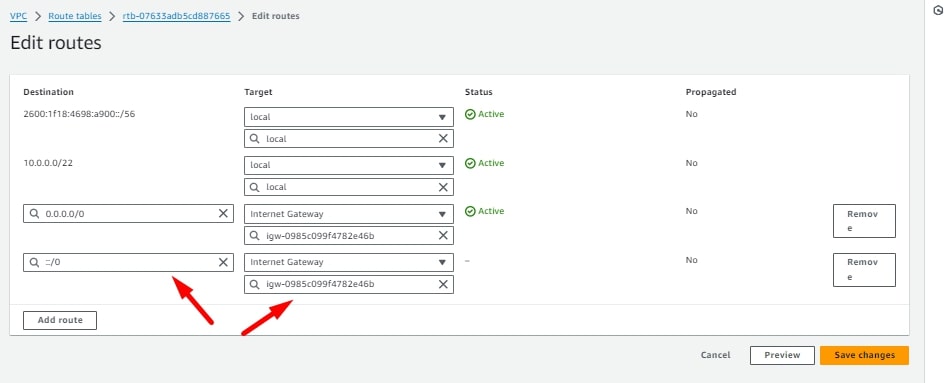Click the 2600:1f18:4698:a900::/56 destination text
The image size is (947, 383).
tap(79, 114)
